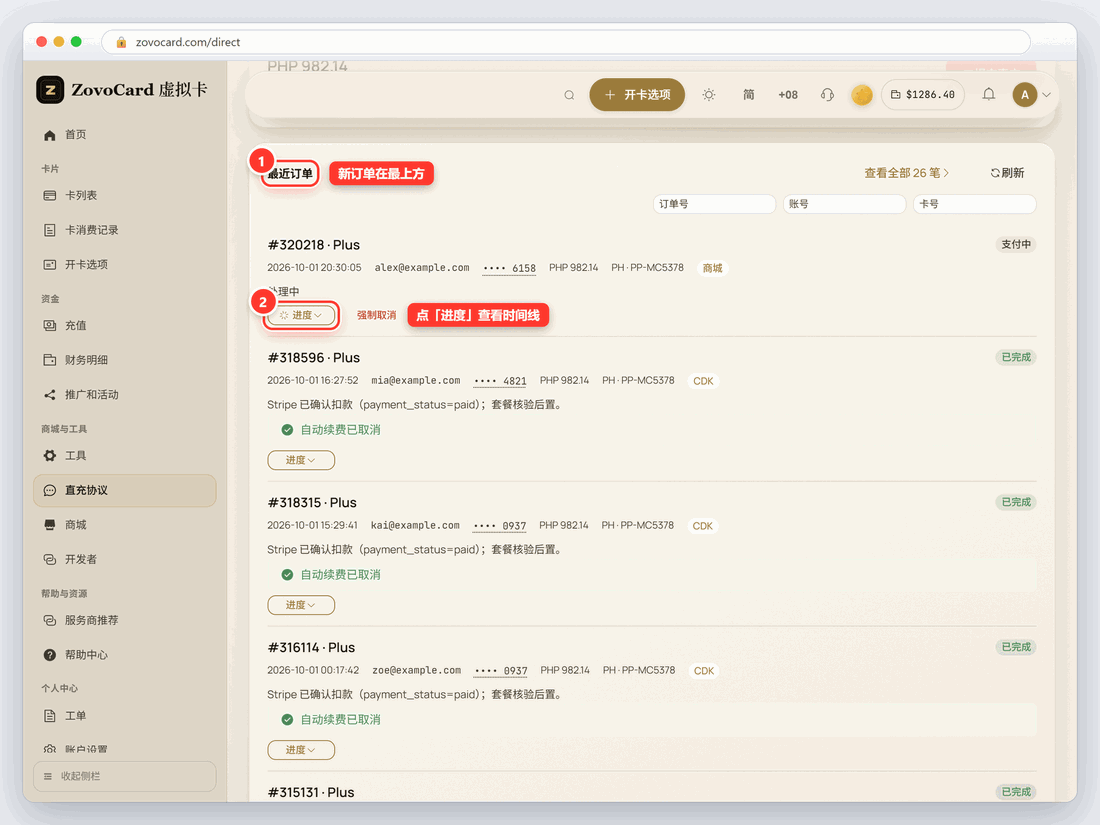The image size is (1100, 825).
Task: Click the 开卡选项 gold button
Action: coord(637,95)
